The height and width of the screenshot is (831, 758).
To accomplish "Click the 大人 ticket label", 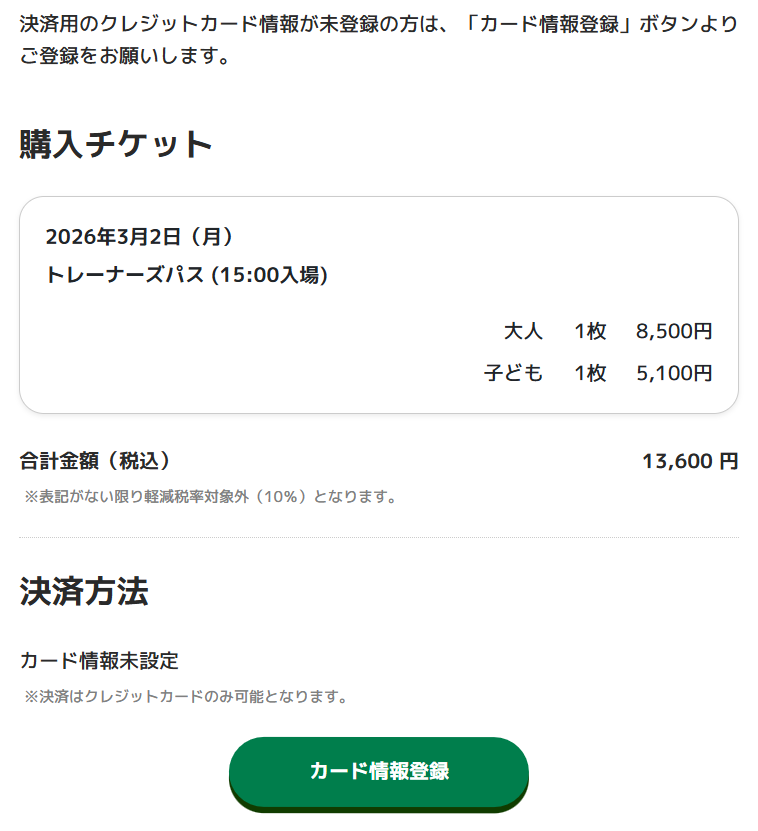I will tap(523, 331).
